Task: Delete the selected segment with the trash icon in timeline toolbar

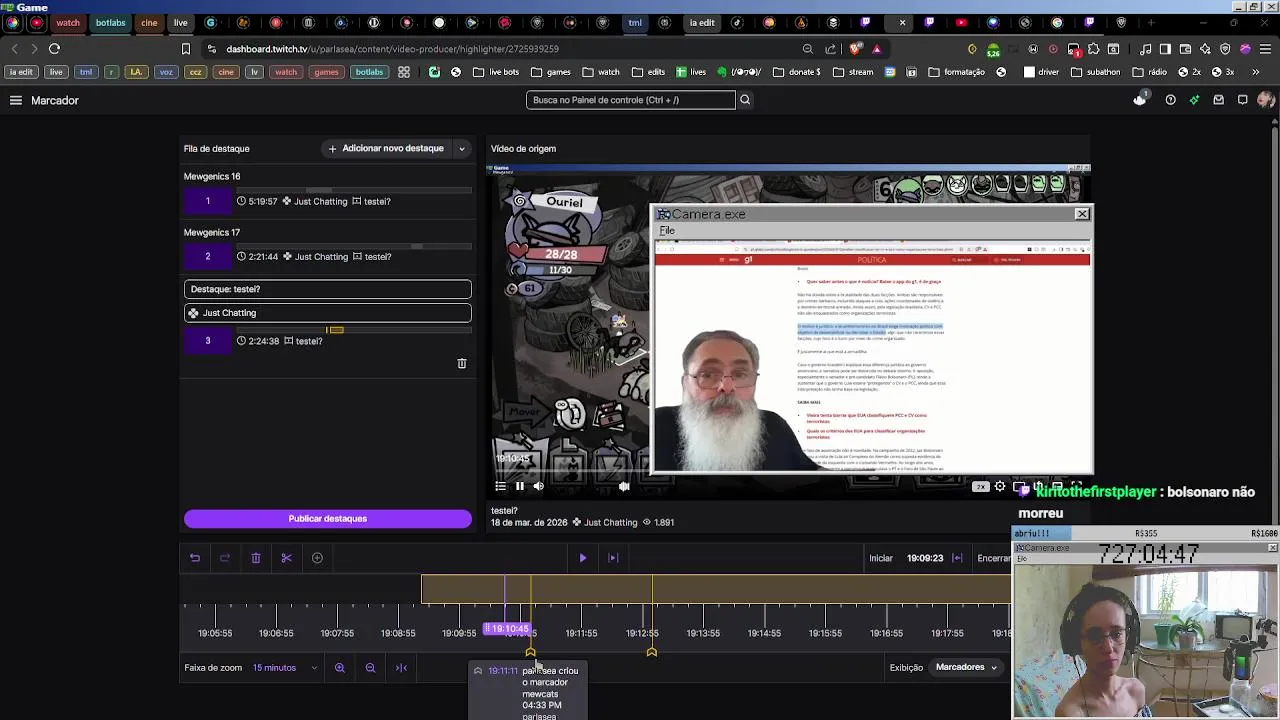Action: pyautogui.click(x=256, y=558)
